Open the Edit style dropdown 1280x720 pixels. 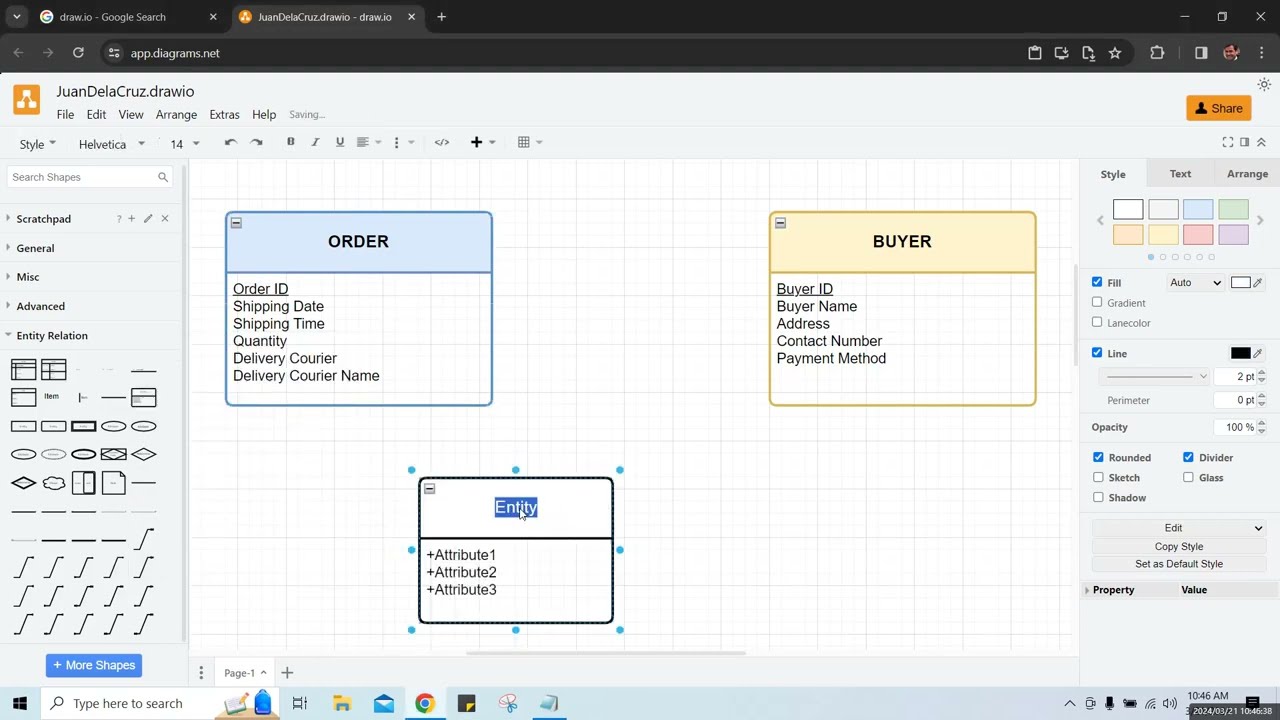[x=1178, y=528]
